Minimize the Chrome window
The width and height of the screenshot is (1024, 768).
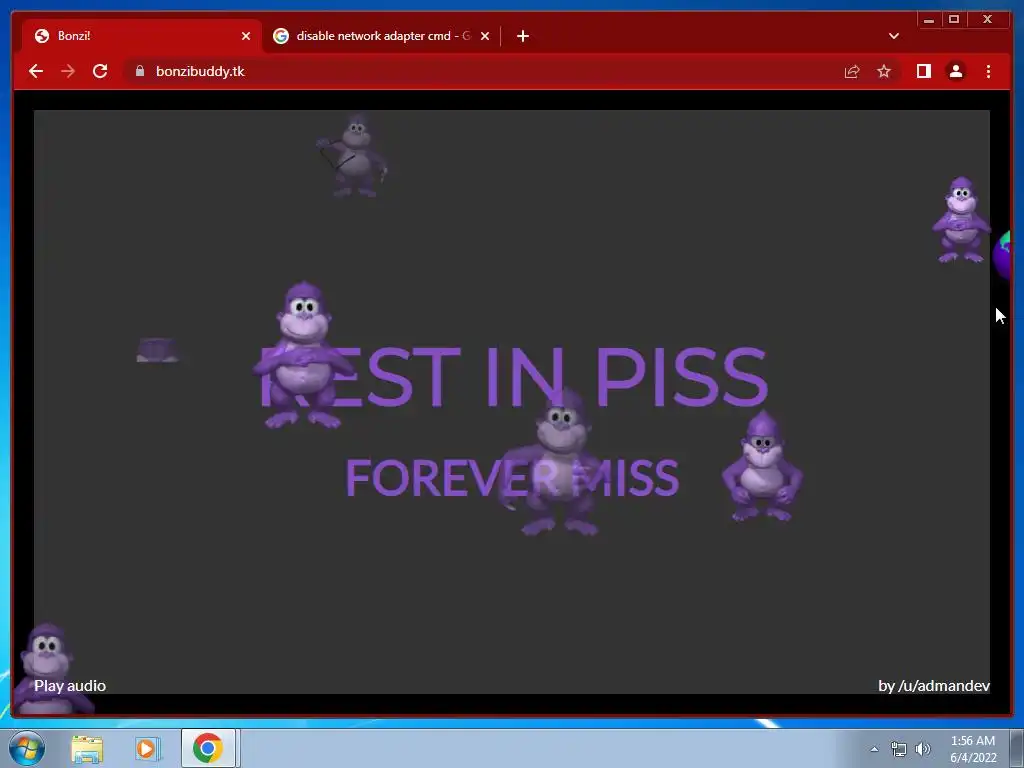(929, 20)
